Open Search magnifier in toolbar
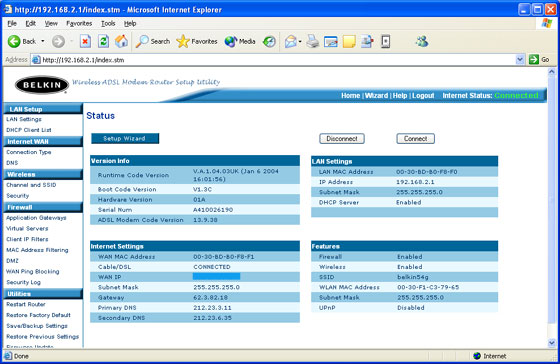The image size is (560, 364). tap(152, 41)
